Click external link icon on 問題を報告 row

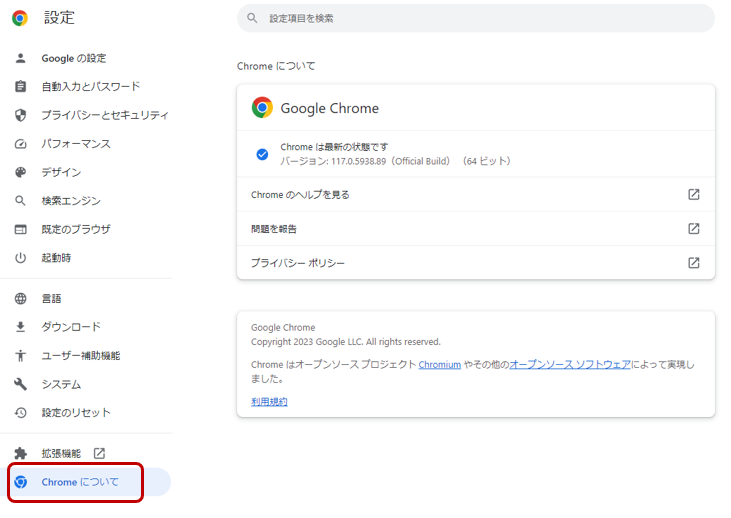point(693,229)
